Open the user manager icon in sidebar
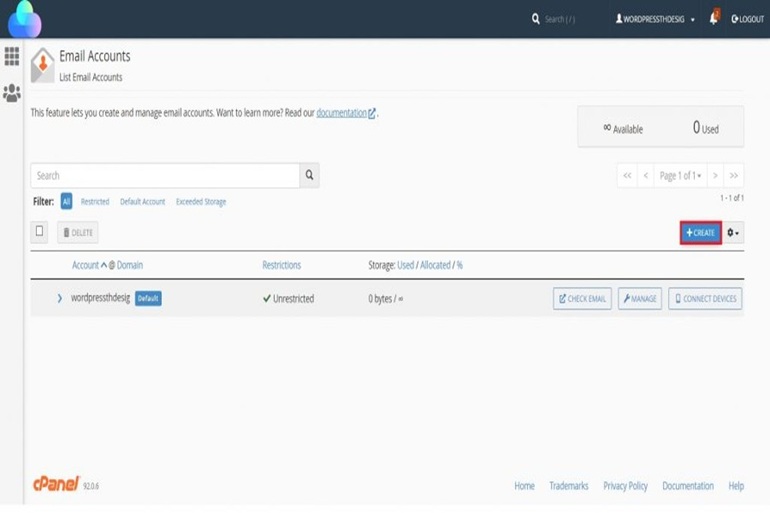 (x=12, y=93)
